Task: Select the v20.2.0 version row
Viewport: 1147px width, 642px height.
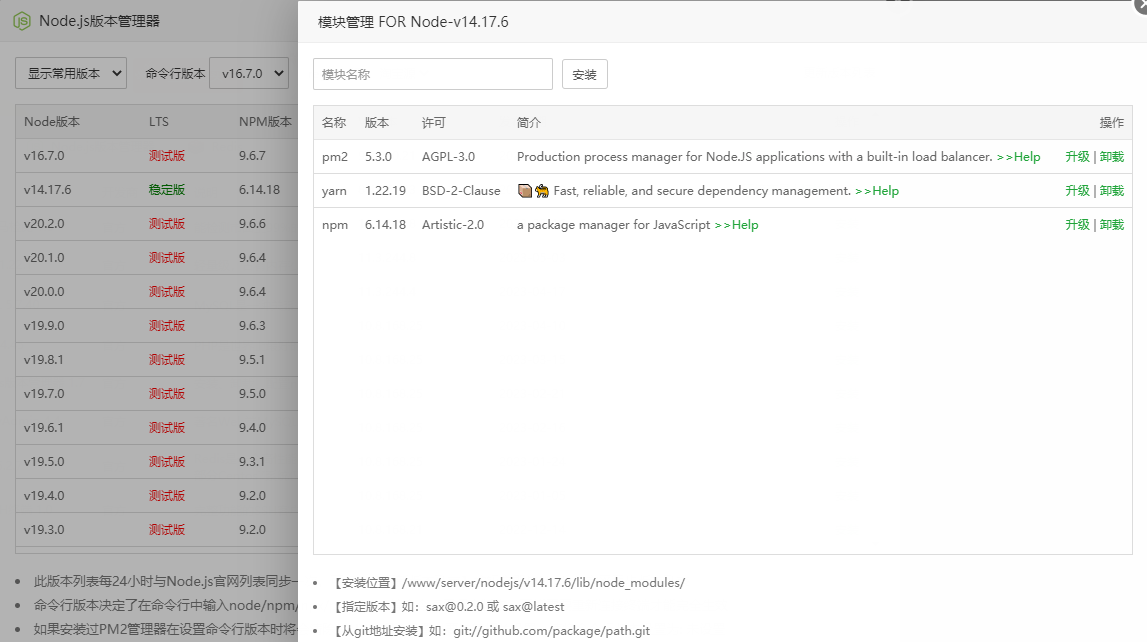Action: [44, 224]
